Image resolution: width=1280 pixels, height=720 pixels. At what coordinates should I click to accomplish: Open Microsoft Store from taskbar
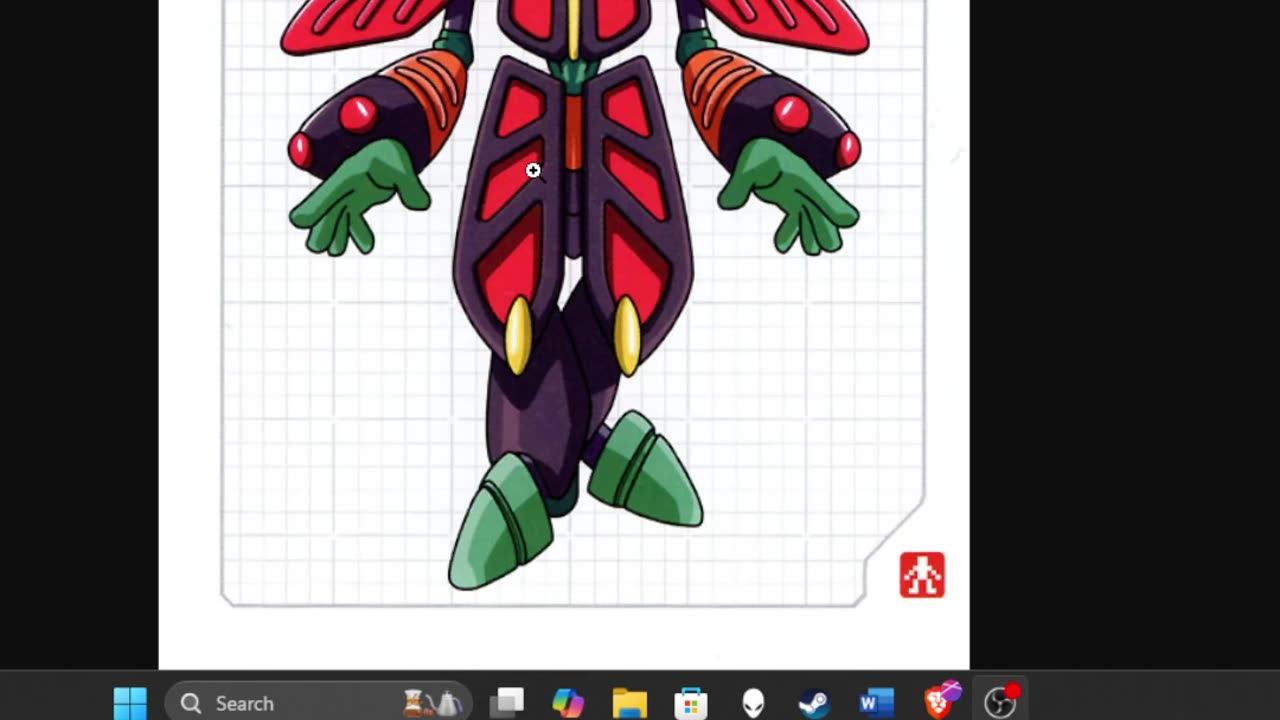pyautogui.click(x=691, y=703)
